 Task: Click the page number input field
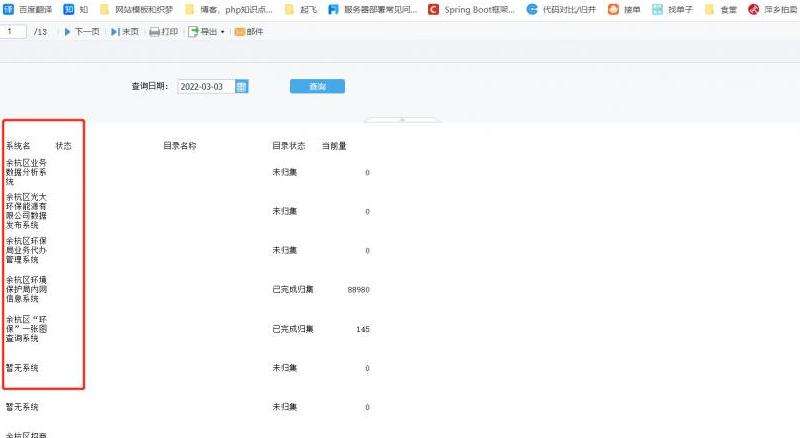pyautogui.click(x=13, y=32)
